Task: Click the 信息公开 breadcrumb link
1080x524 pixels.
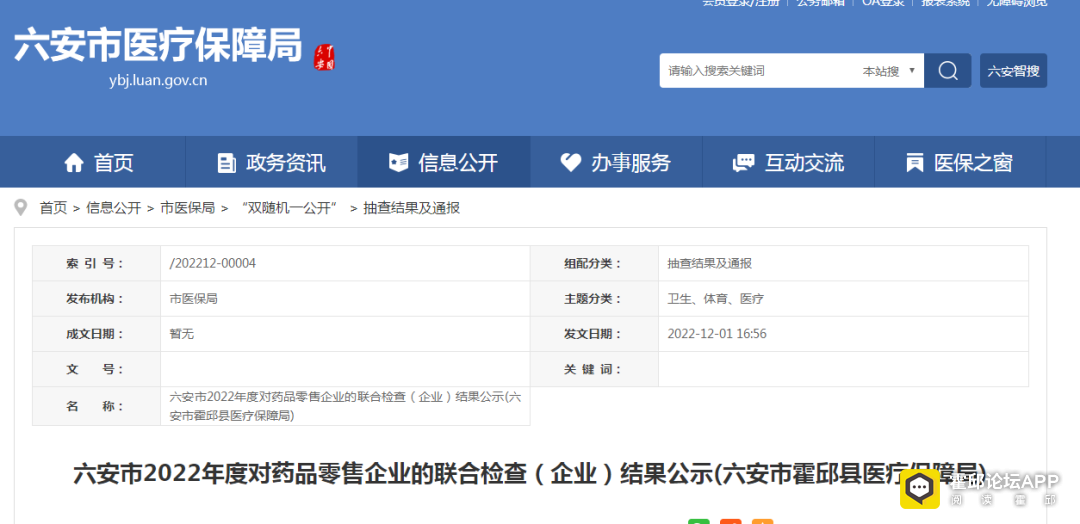Action: coord(114,208)
